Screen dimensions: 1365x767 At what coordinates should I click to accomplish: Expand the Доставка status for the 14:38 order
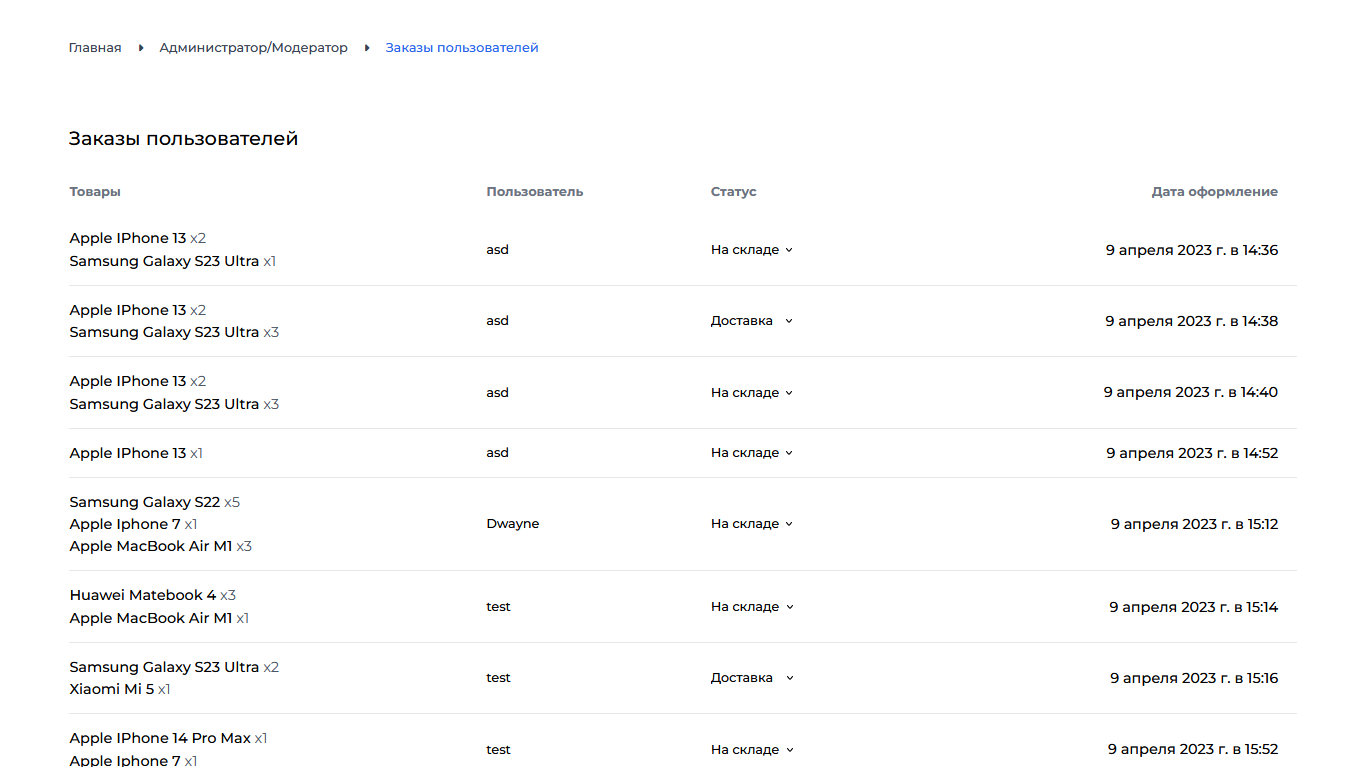(x=751, y=320)
